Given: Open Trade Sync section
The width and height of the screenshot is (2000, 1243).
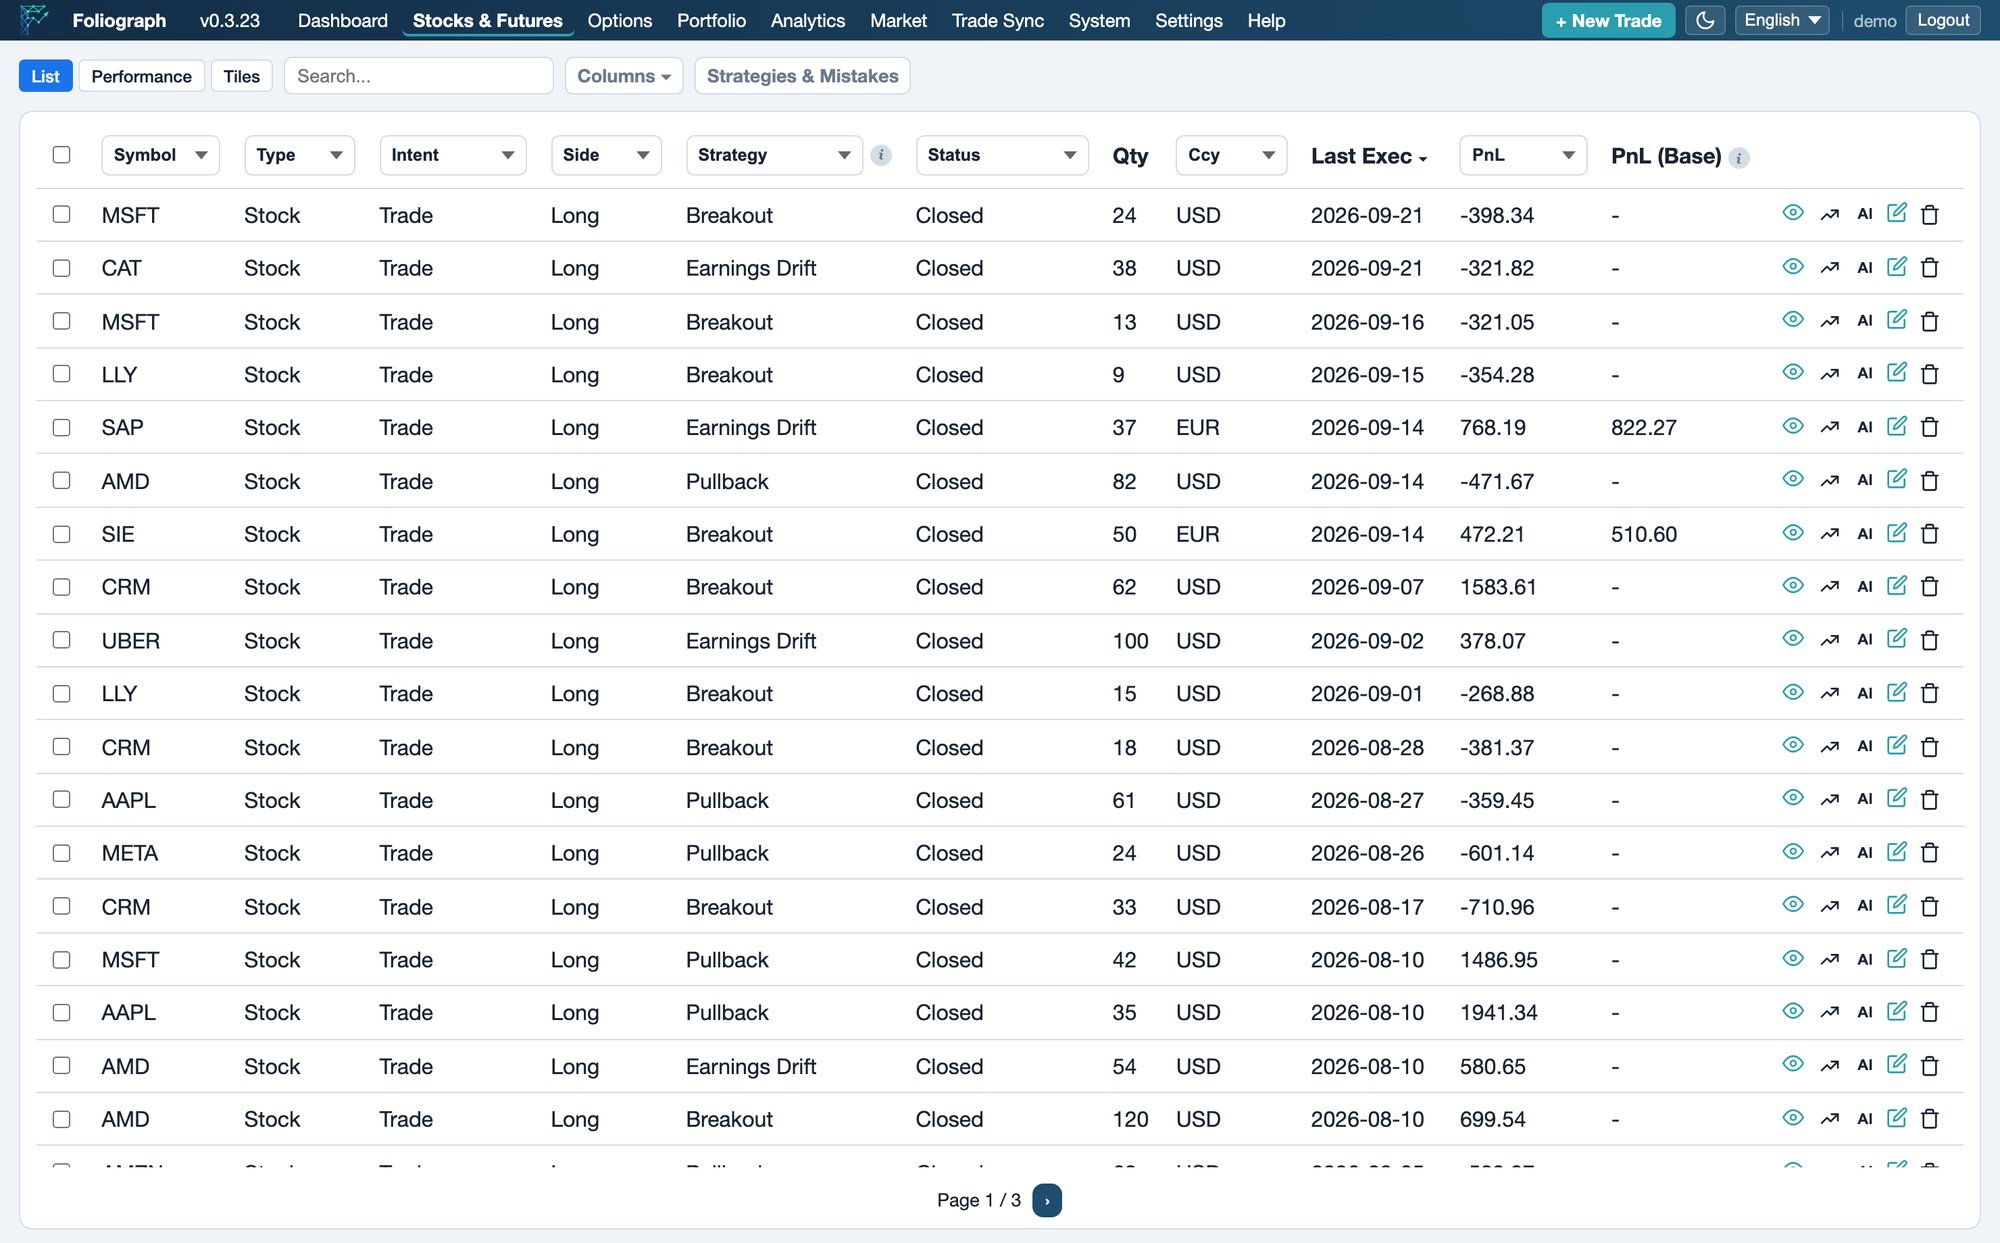Looking at the screenshot, I should coord(997,20).
